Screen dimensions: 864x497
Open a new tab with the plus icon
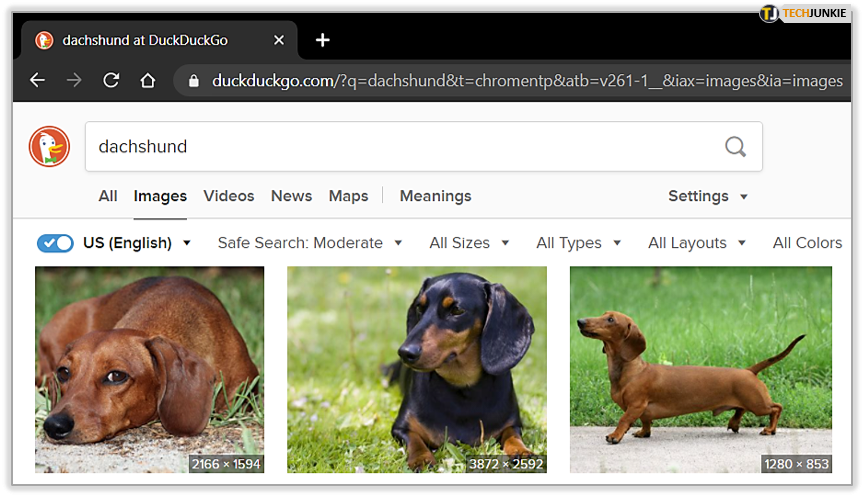click(x=322, y=40)
